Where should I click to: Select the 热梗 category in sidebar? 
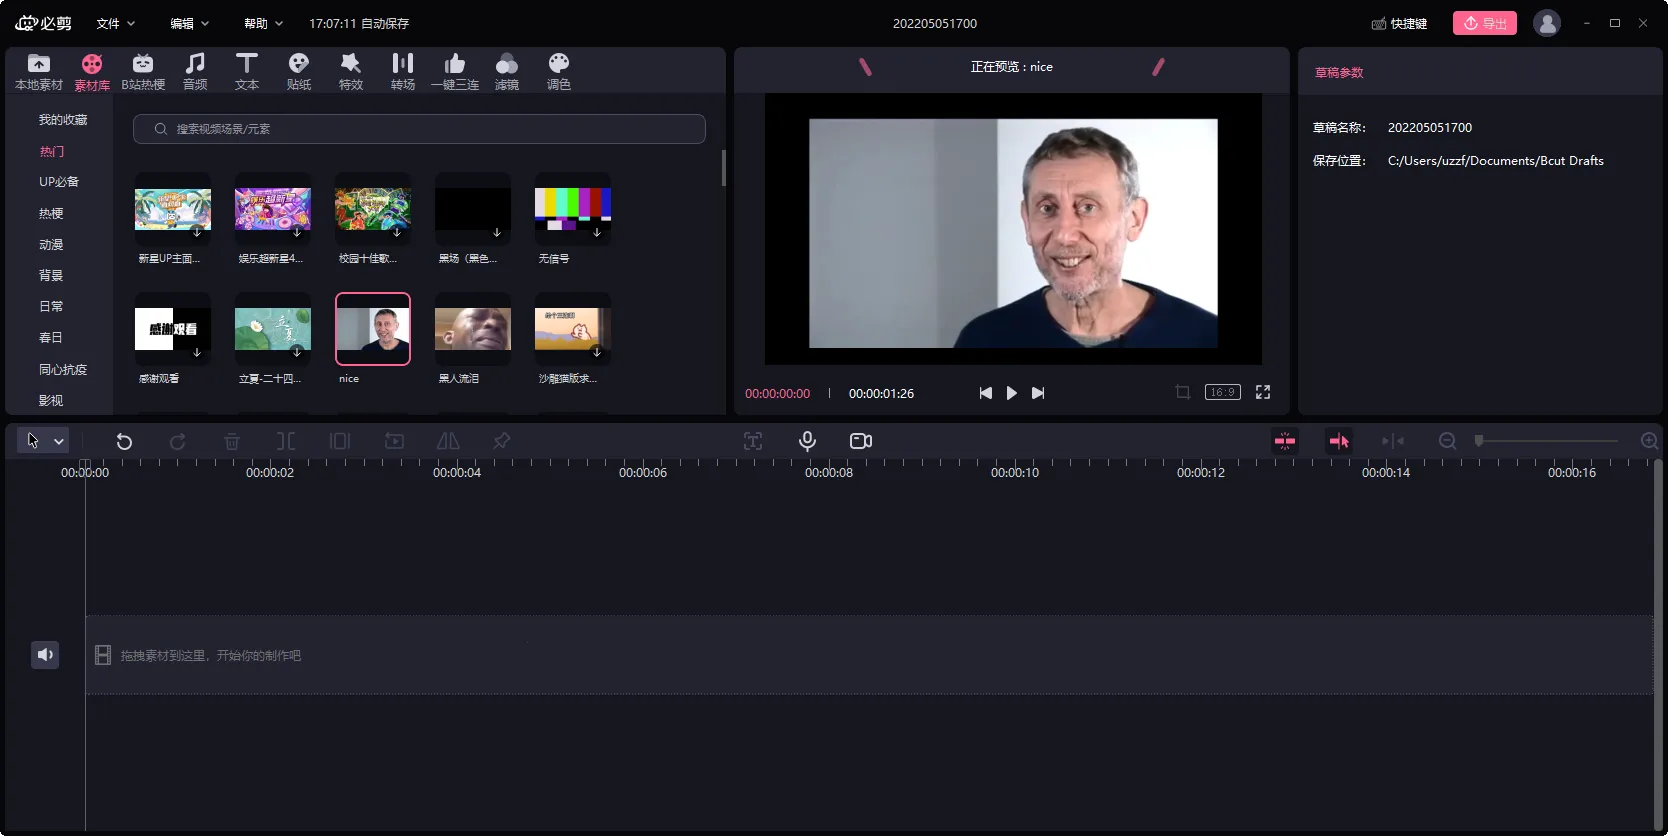[x=51, y=213]
